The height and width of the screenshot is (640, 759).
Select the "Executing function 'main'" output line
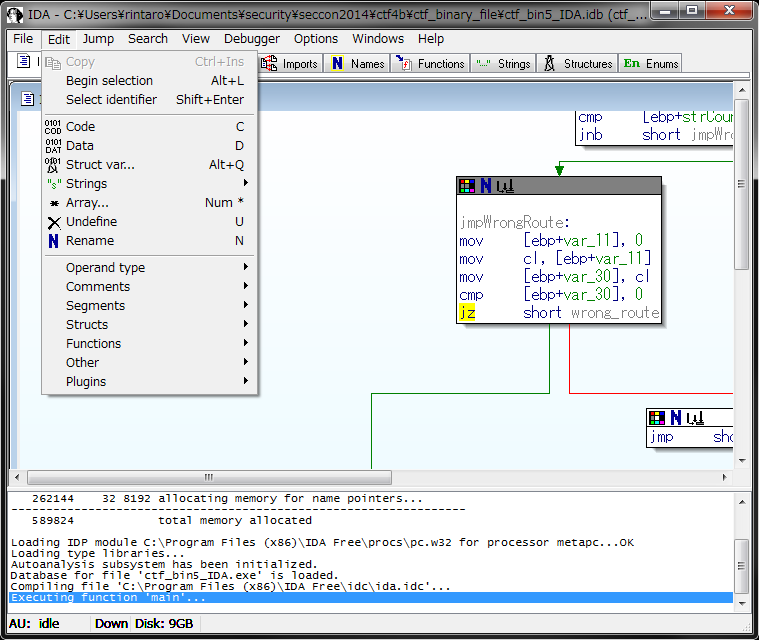tap(371, 597)
